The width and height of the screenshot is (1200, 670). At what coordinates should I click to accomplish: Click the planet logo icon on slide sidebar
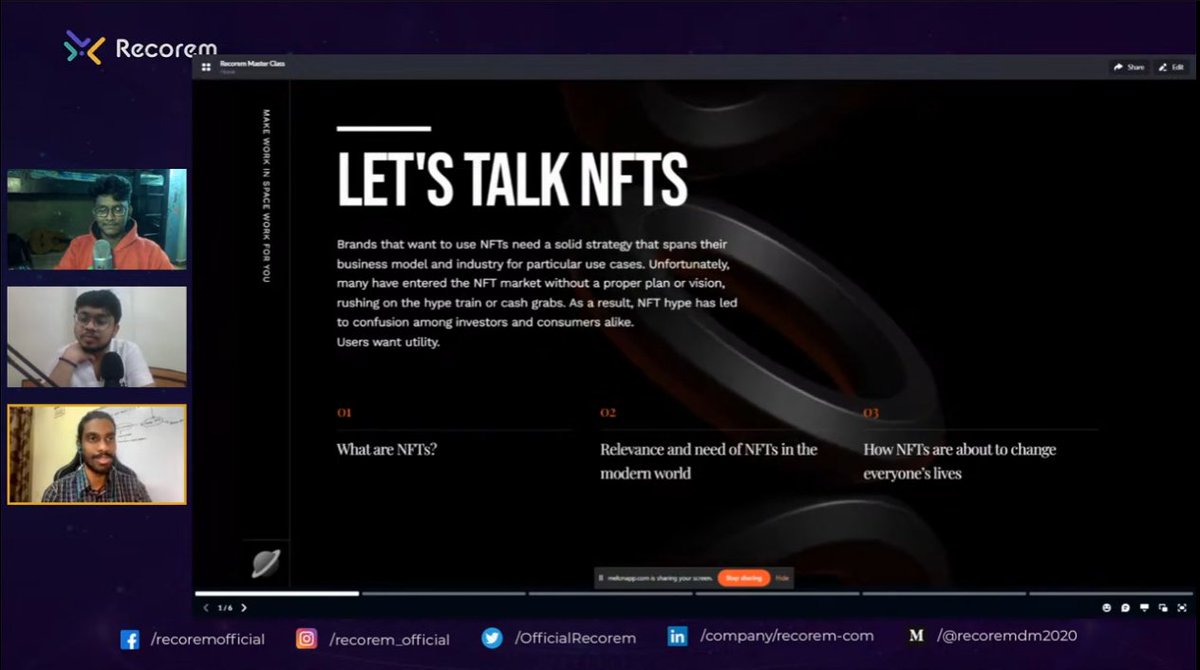click(x=266, y=563)
